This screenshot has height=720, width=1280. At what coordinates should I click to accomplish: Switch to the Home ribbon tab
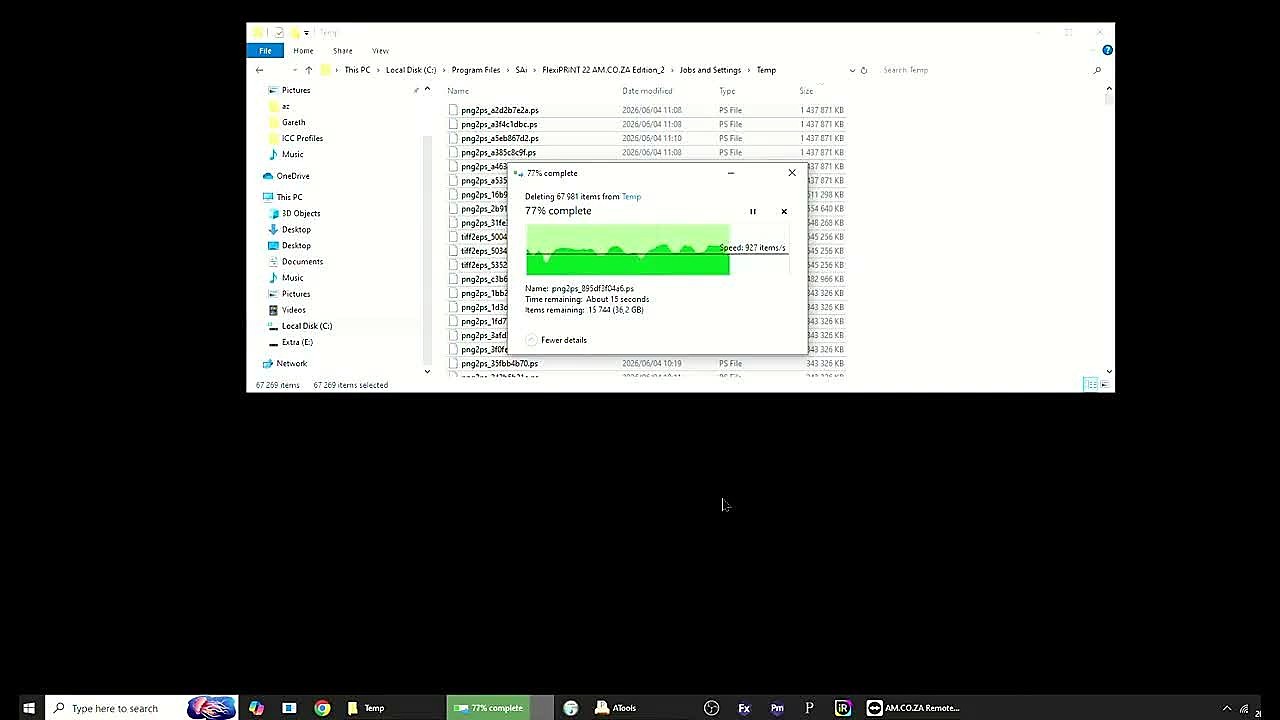pyautogui.click(x=303, y=50)
